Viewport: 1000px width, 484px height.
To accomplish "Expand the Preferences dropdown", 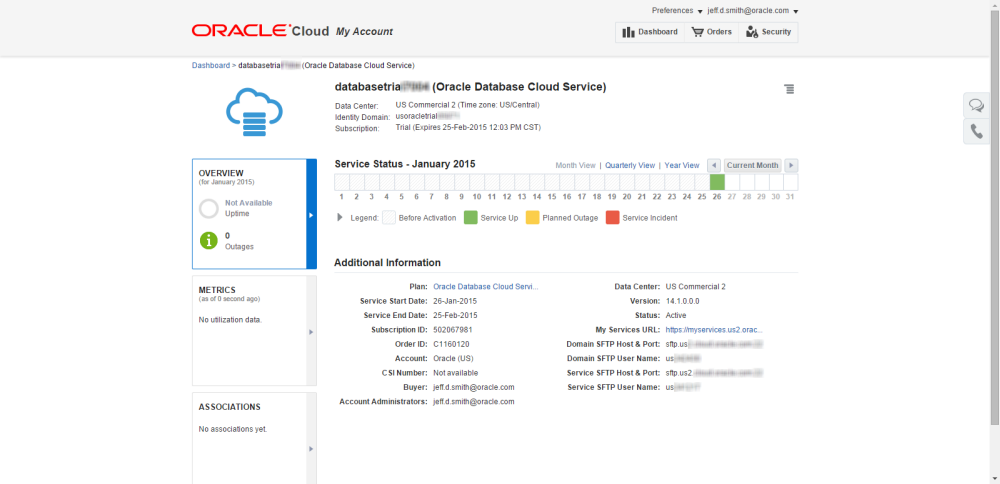I will (x=677, y=11).
